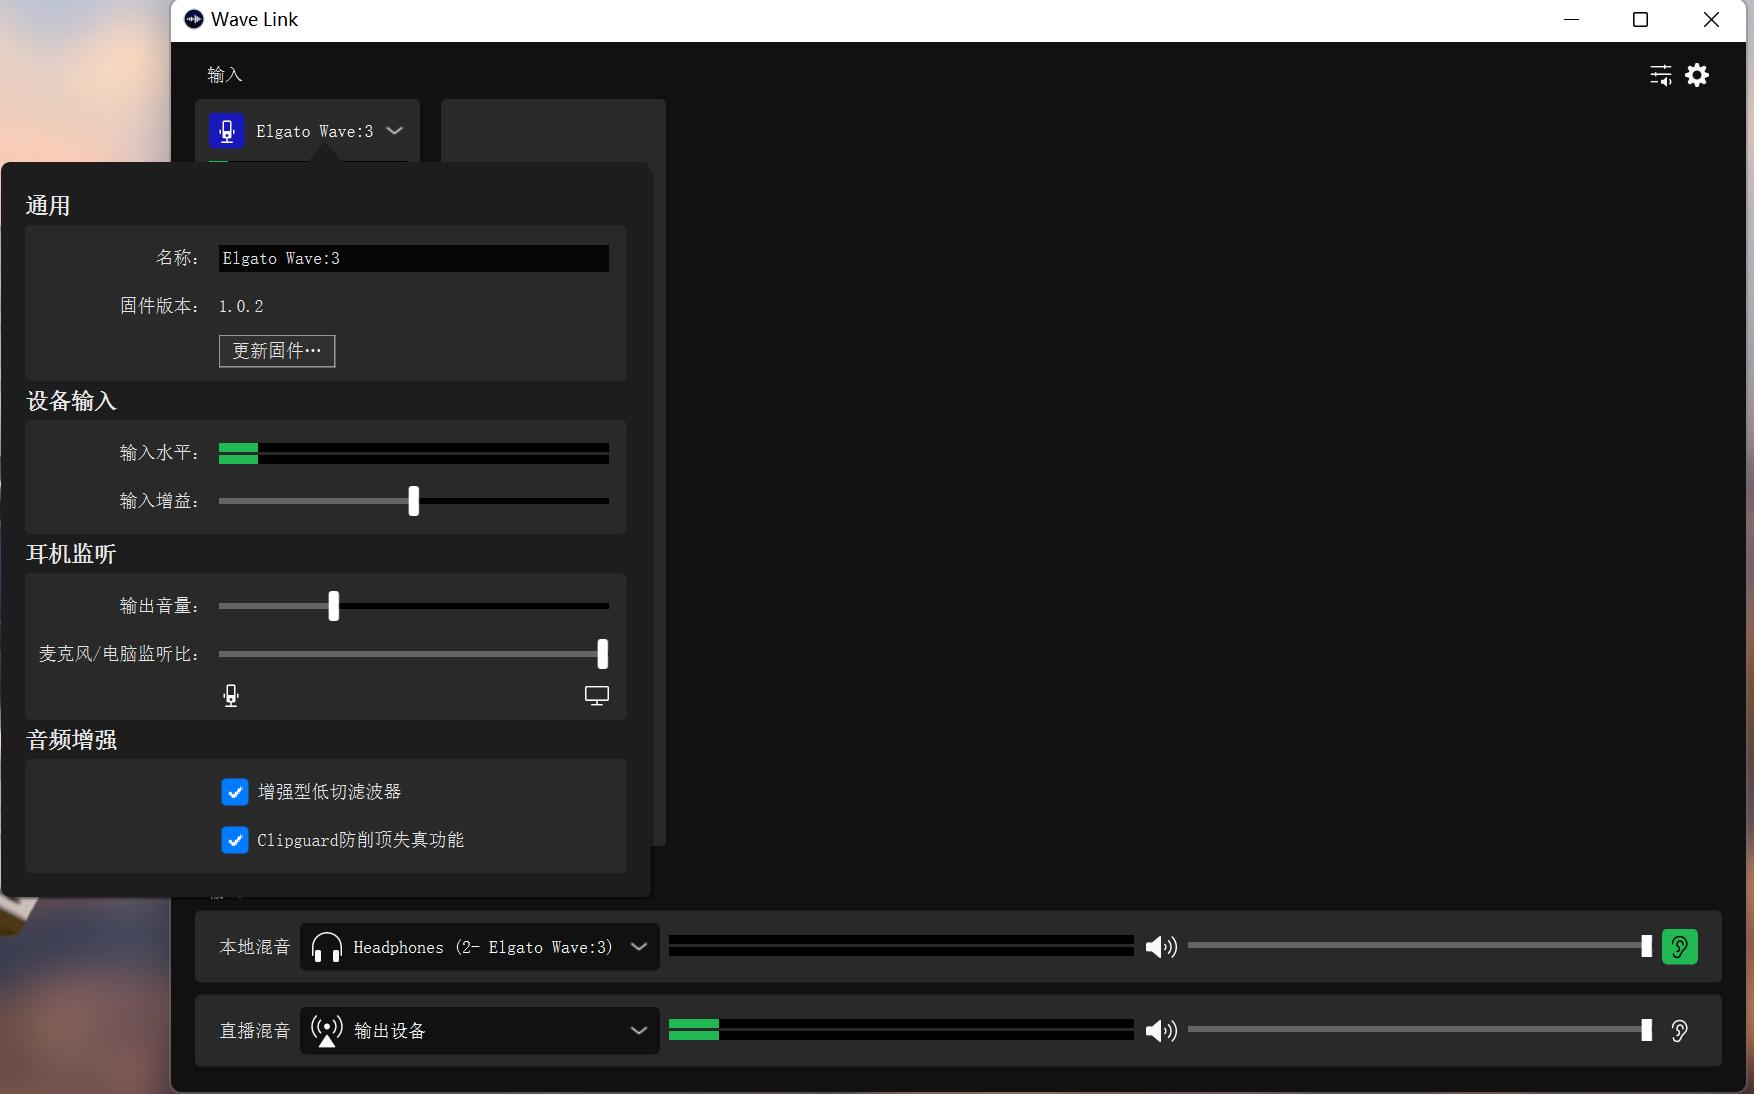Click the broadcast antenna icon in 直播混音 row

pos(327,1031)
